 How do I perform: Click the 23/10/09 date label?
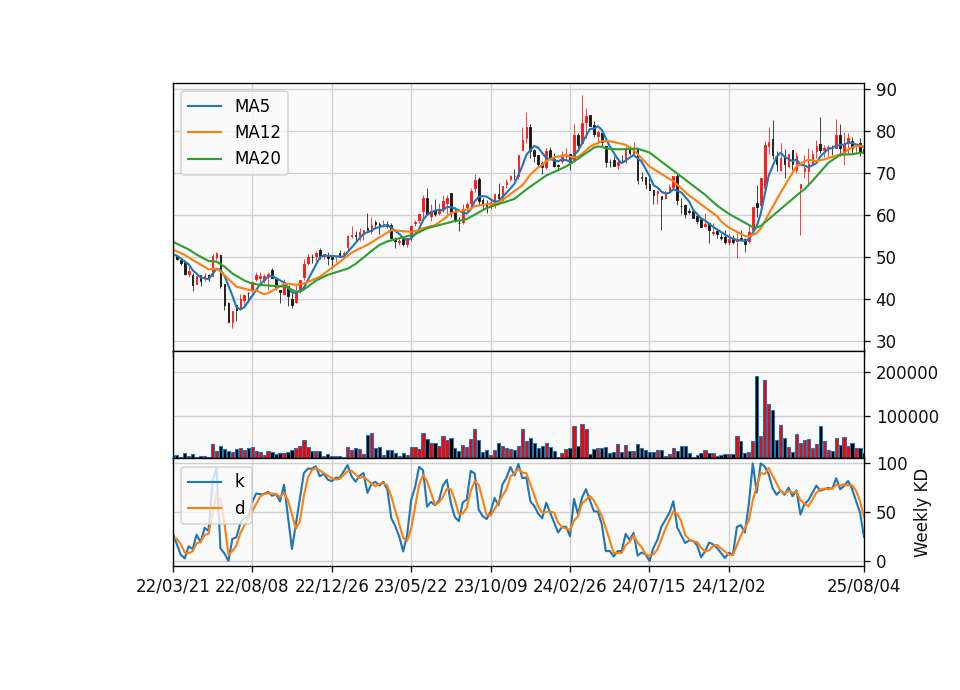(x=490, y=586)
